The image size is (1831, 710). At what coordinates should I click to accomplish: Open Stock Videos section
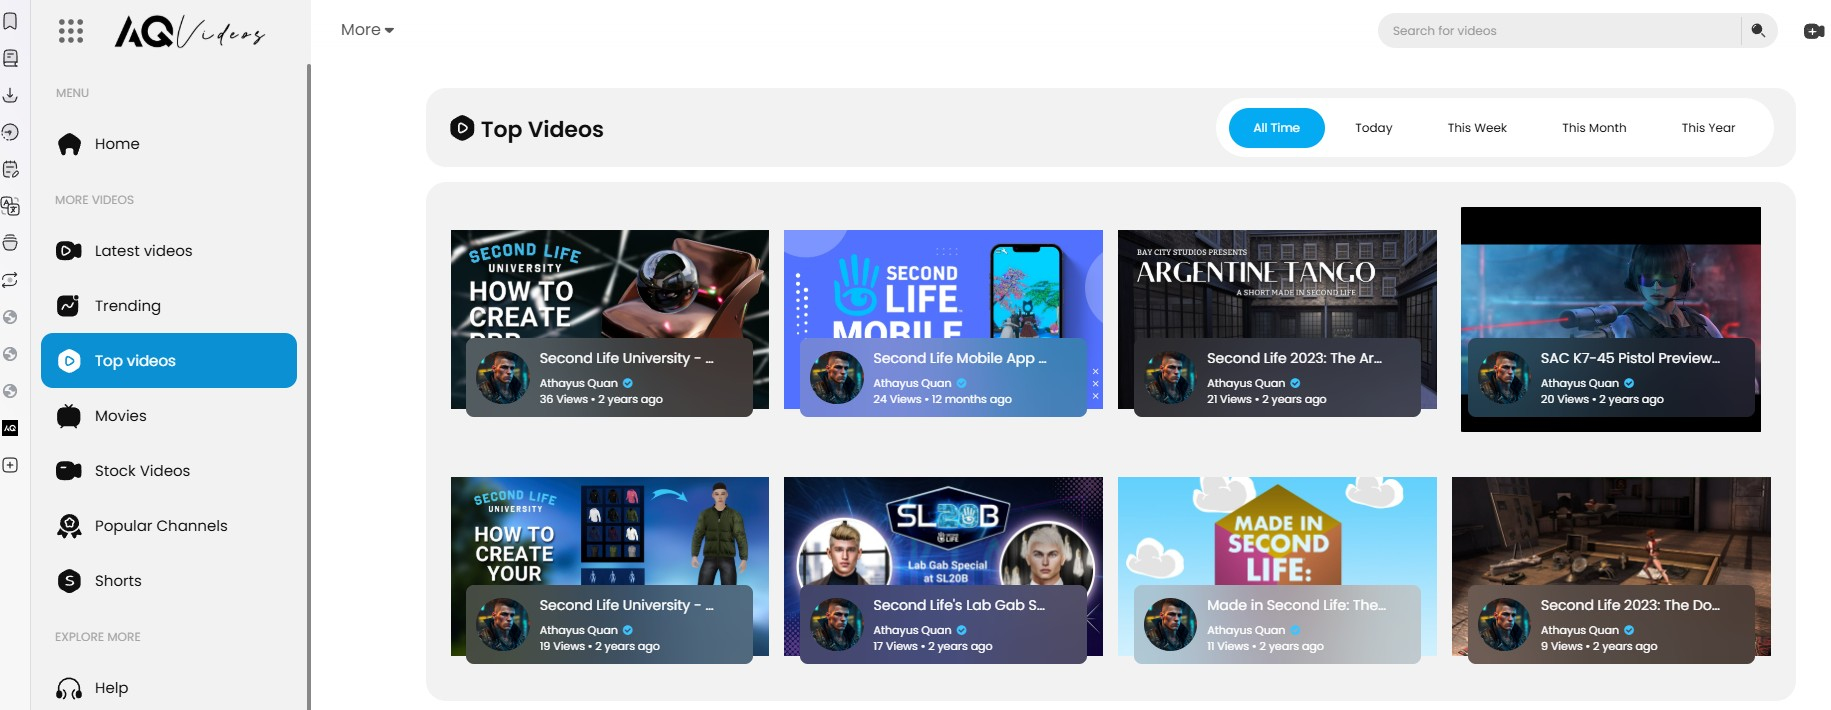pos(142,471)
